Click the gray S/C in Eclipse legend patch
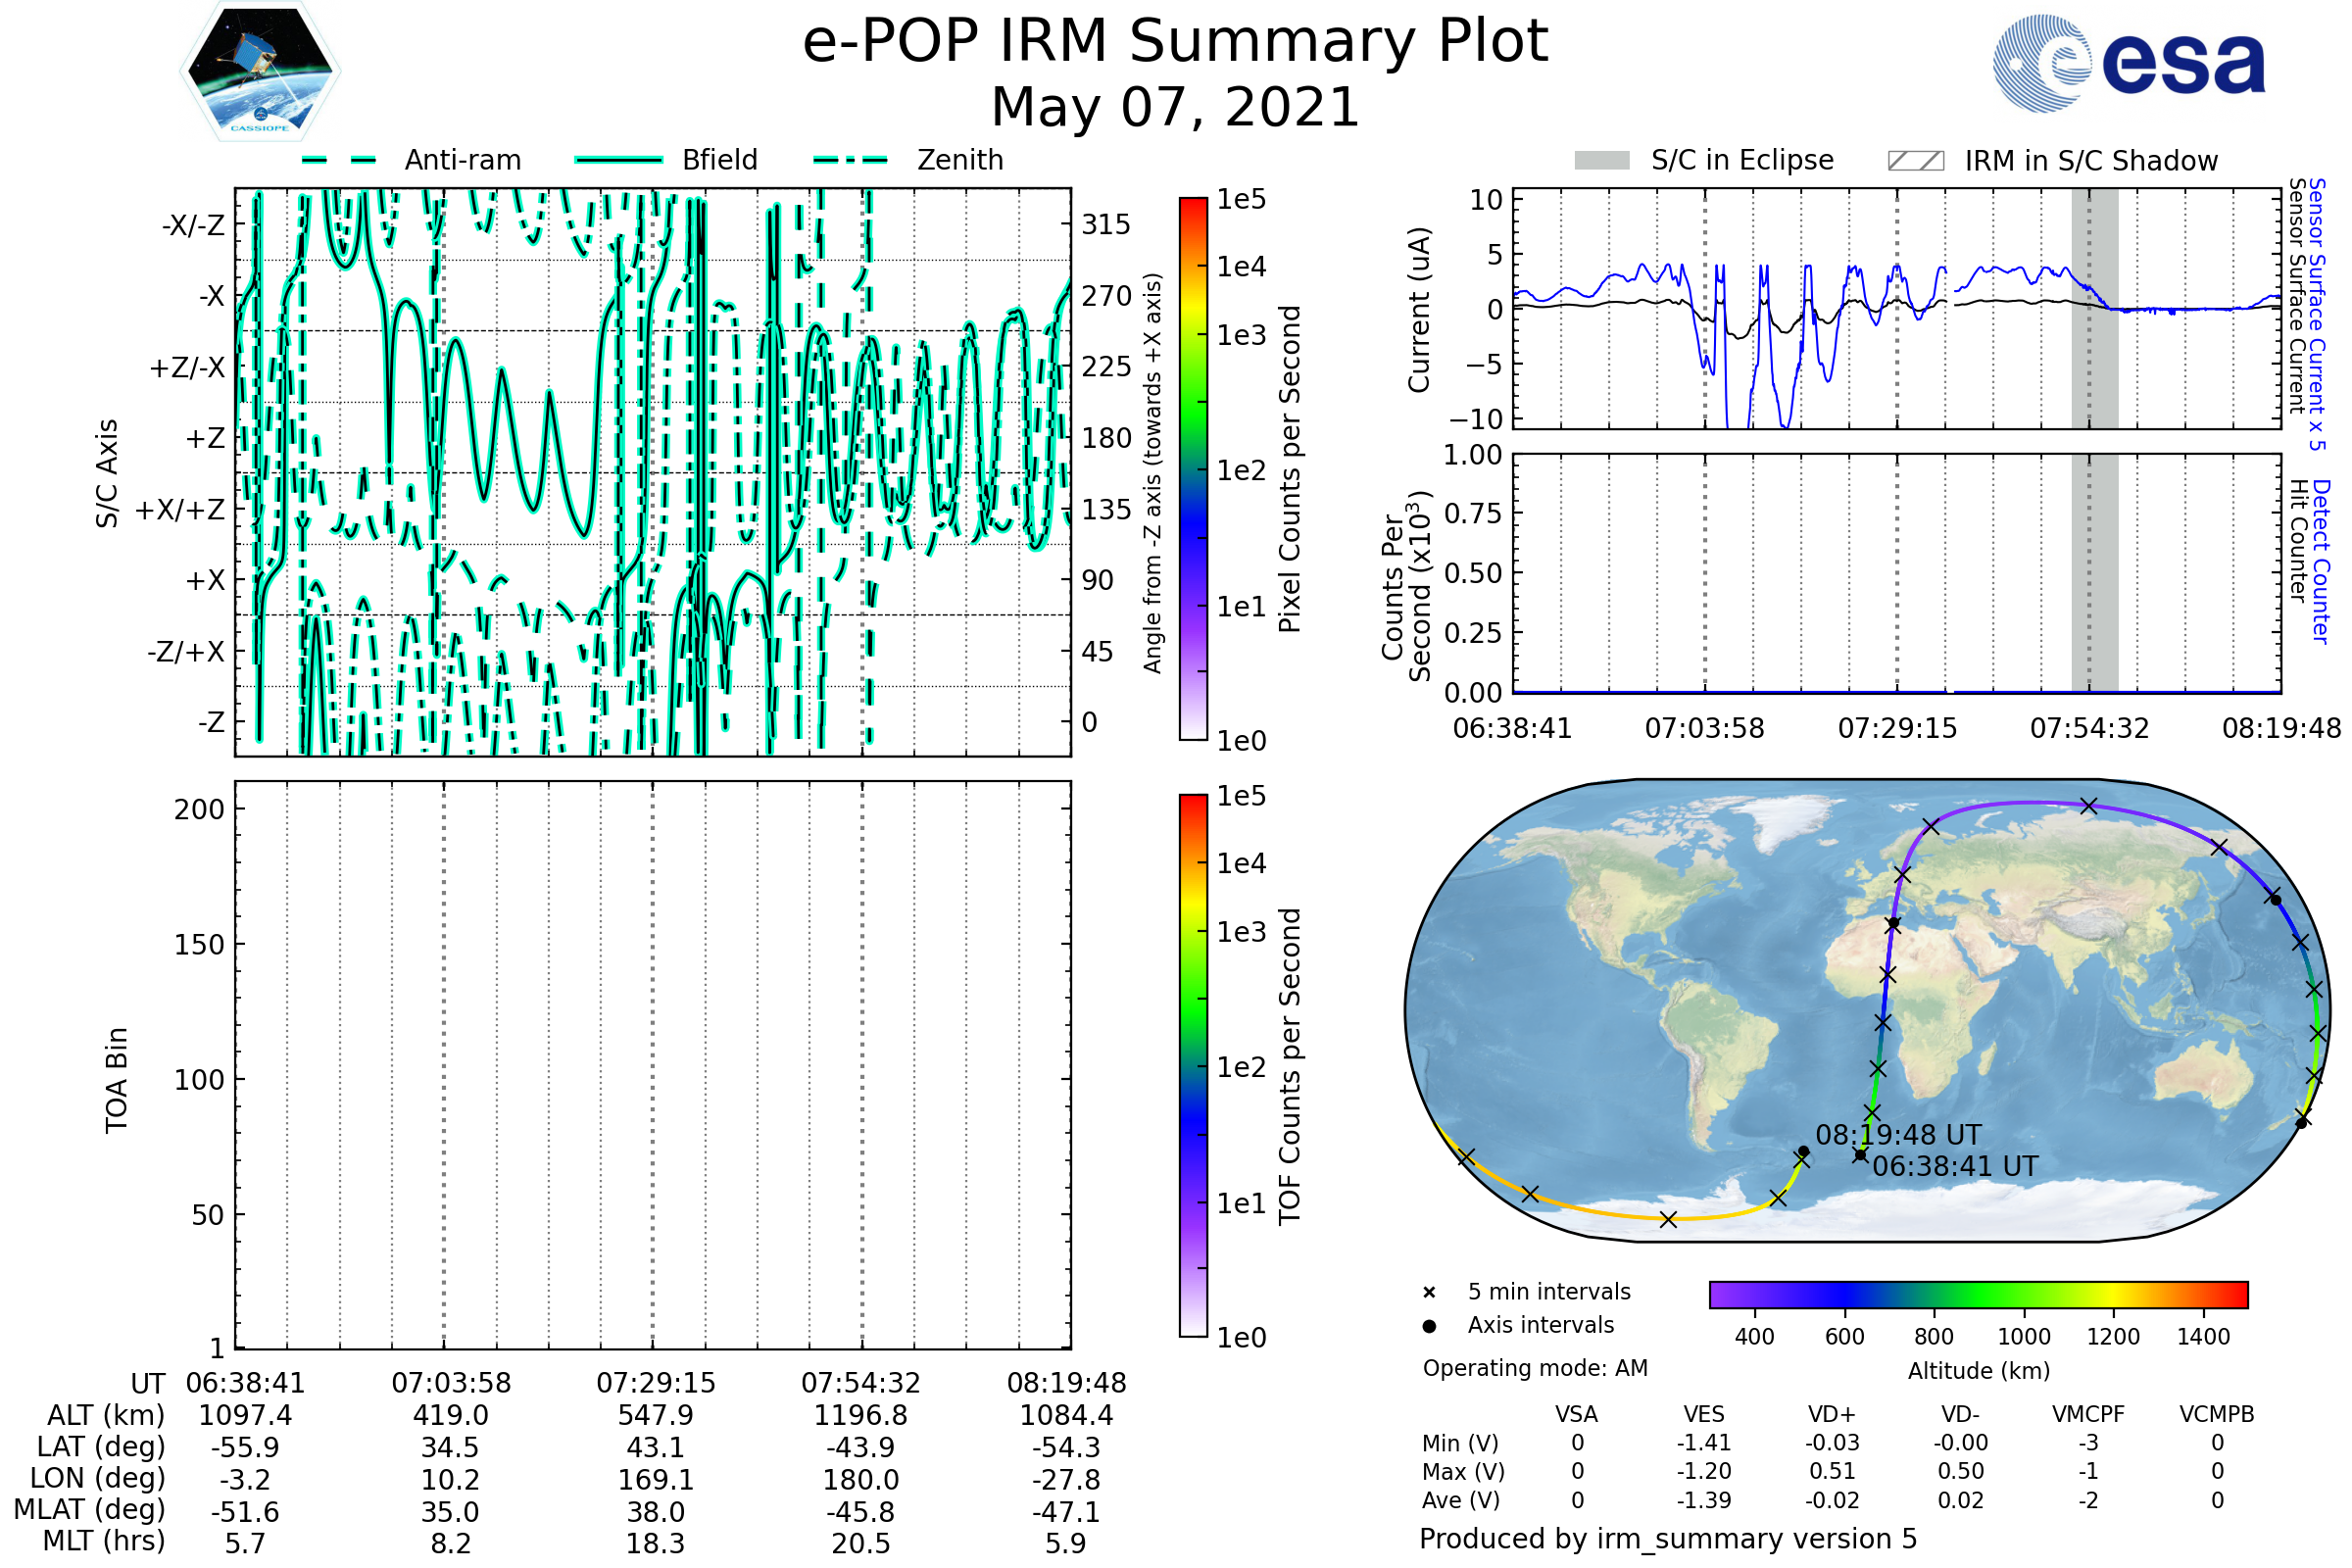This screenshot has height=1568, width=2352. pos(1602,161)
